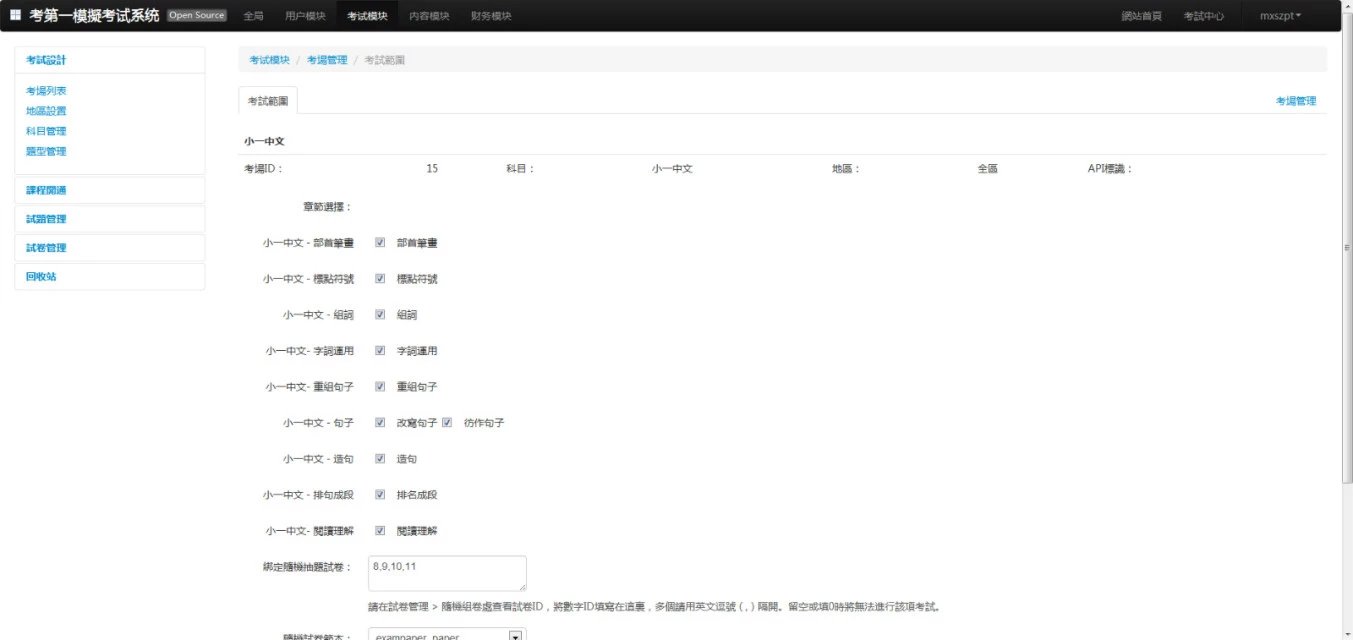Uncheck the 部首筆畫 chapter checkbox
Viewport: 1353px width, 640px height.
(x=380, y=243)
